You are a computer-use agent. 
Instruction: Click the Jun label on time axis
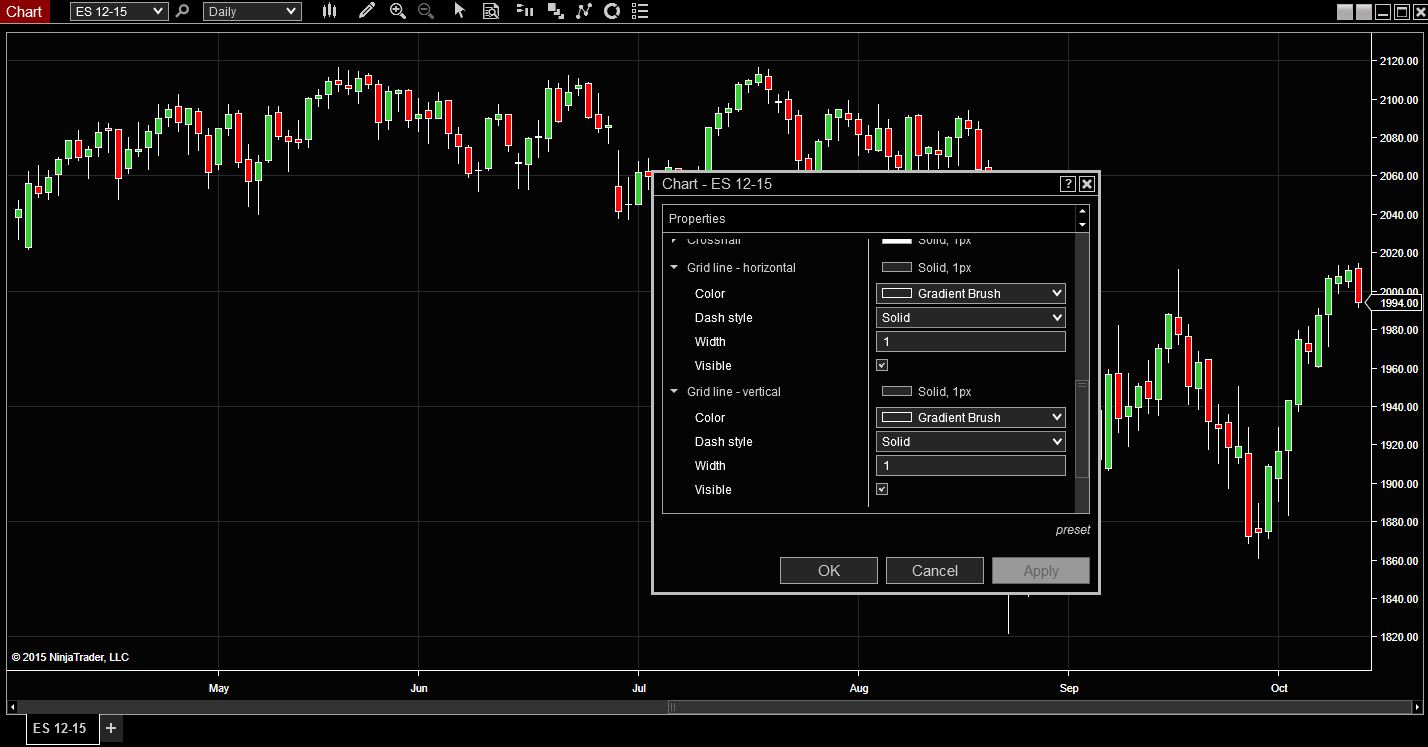tap(419, 688)
